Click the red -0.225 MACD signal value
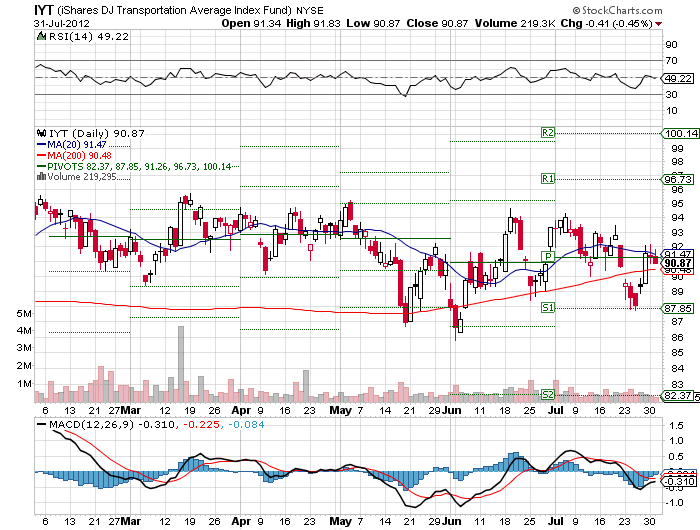700x530 pixels. (x=201, y=425)
